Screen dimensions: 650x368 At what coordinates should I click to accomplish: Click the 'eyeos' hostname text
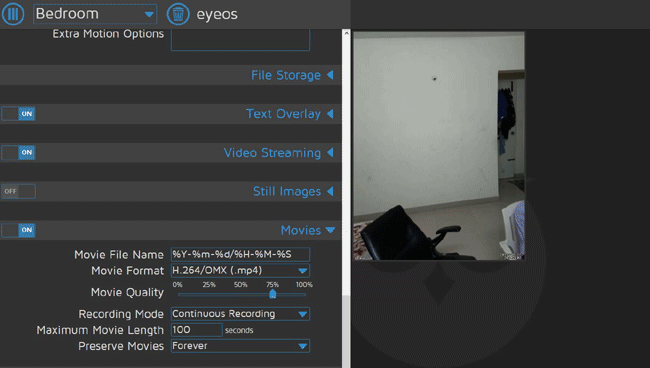tap(217, 15)
